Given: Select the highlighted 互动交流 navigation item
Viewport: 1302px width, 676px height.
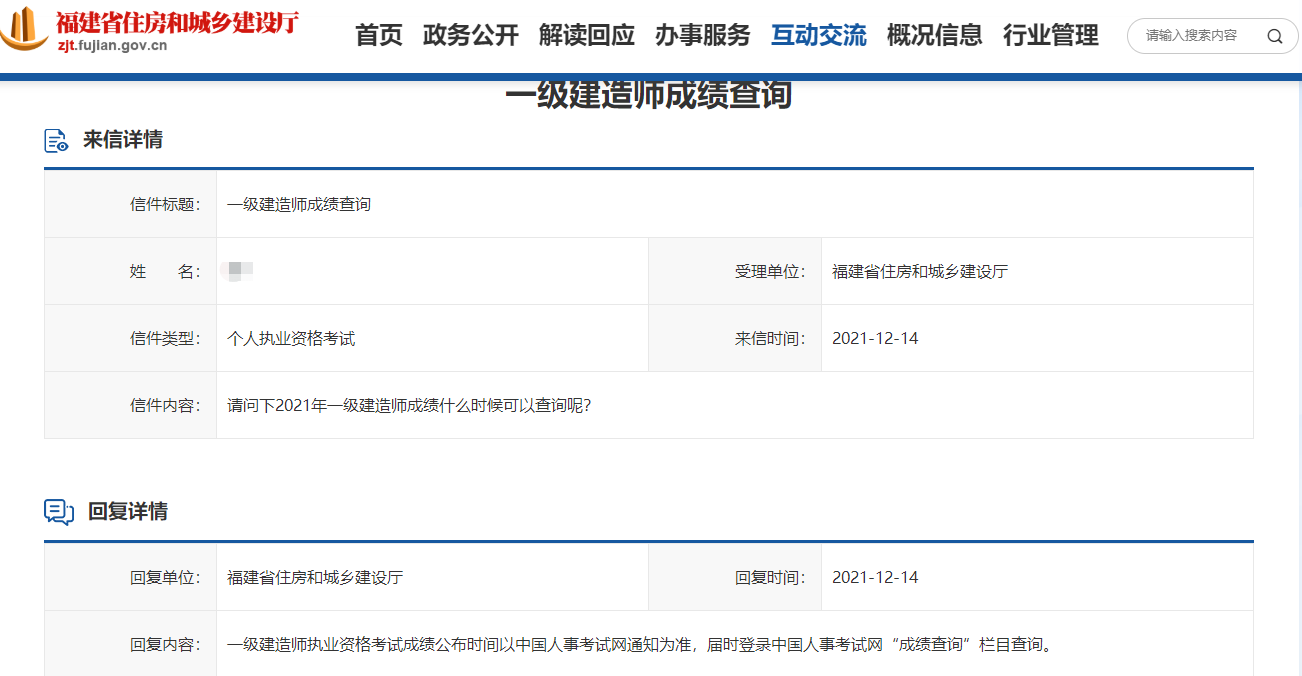Looking at the screenshot, I should pos(819,35).
